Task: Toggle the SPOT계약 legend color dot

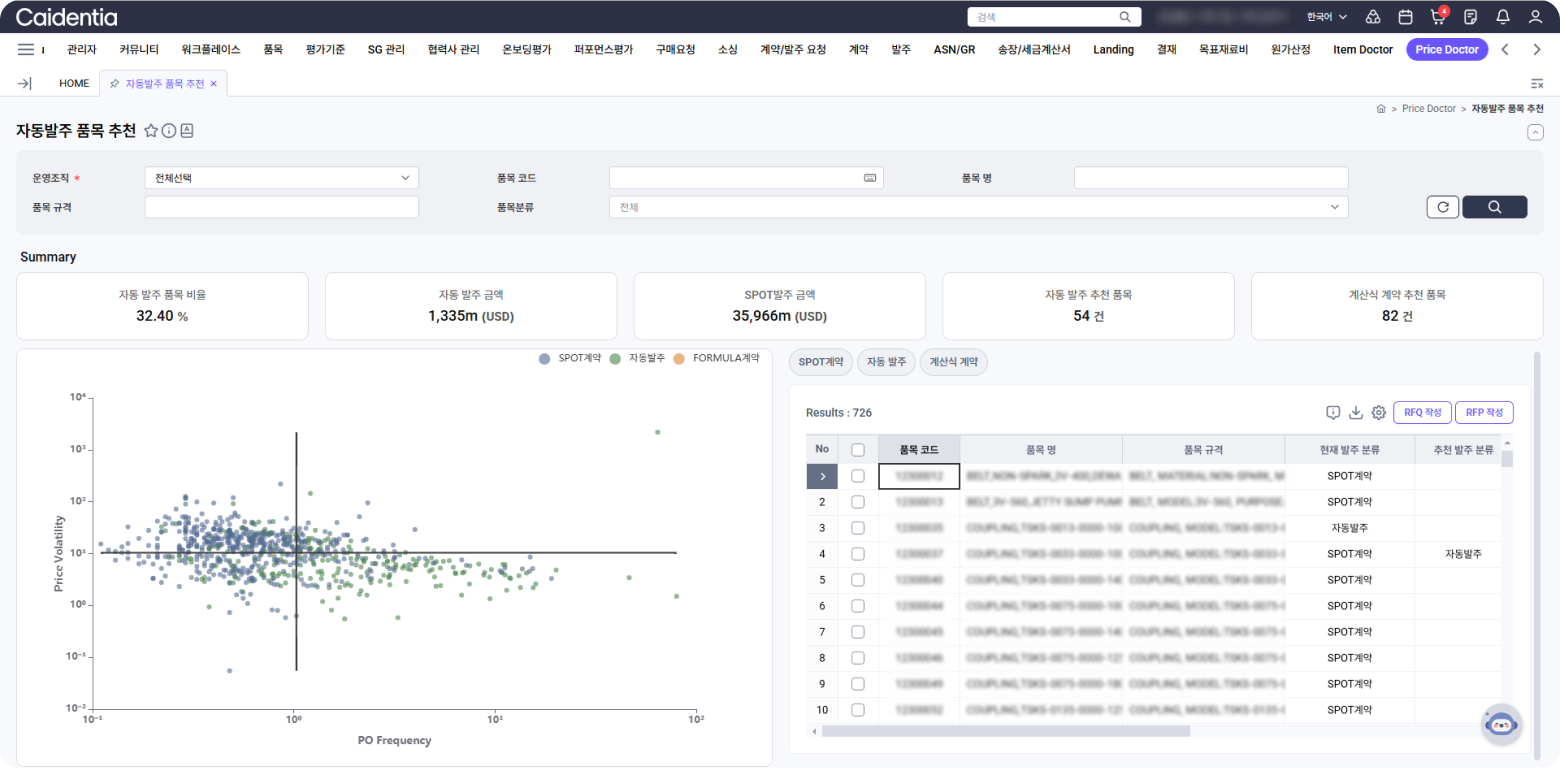Action: pyautogui.click(x=544, y=358)
